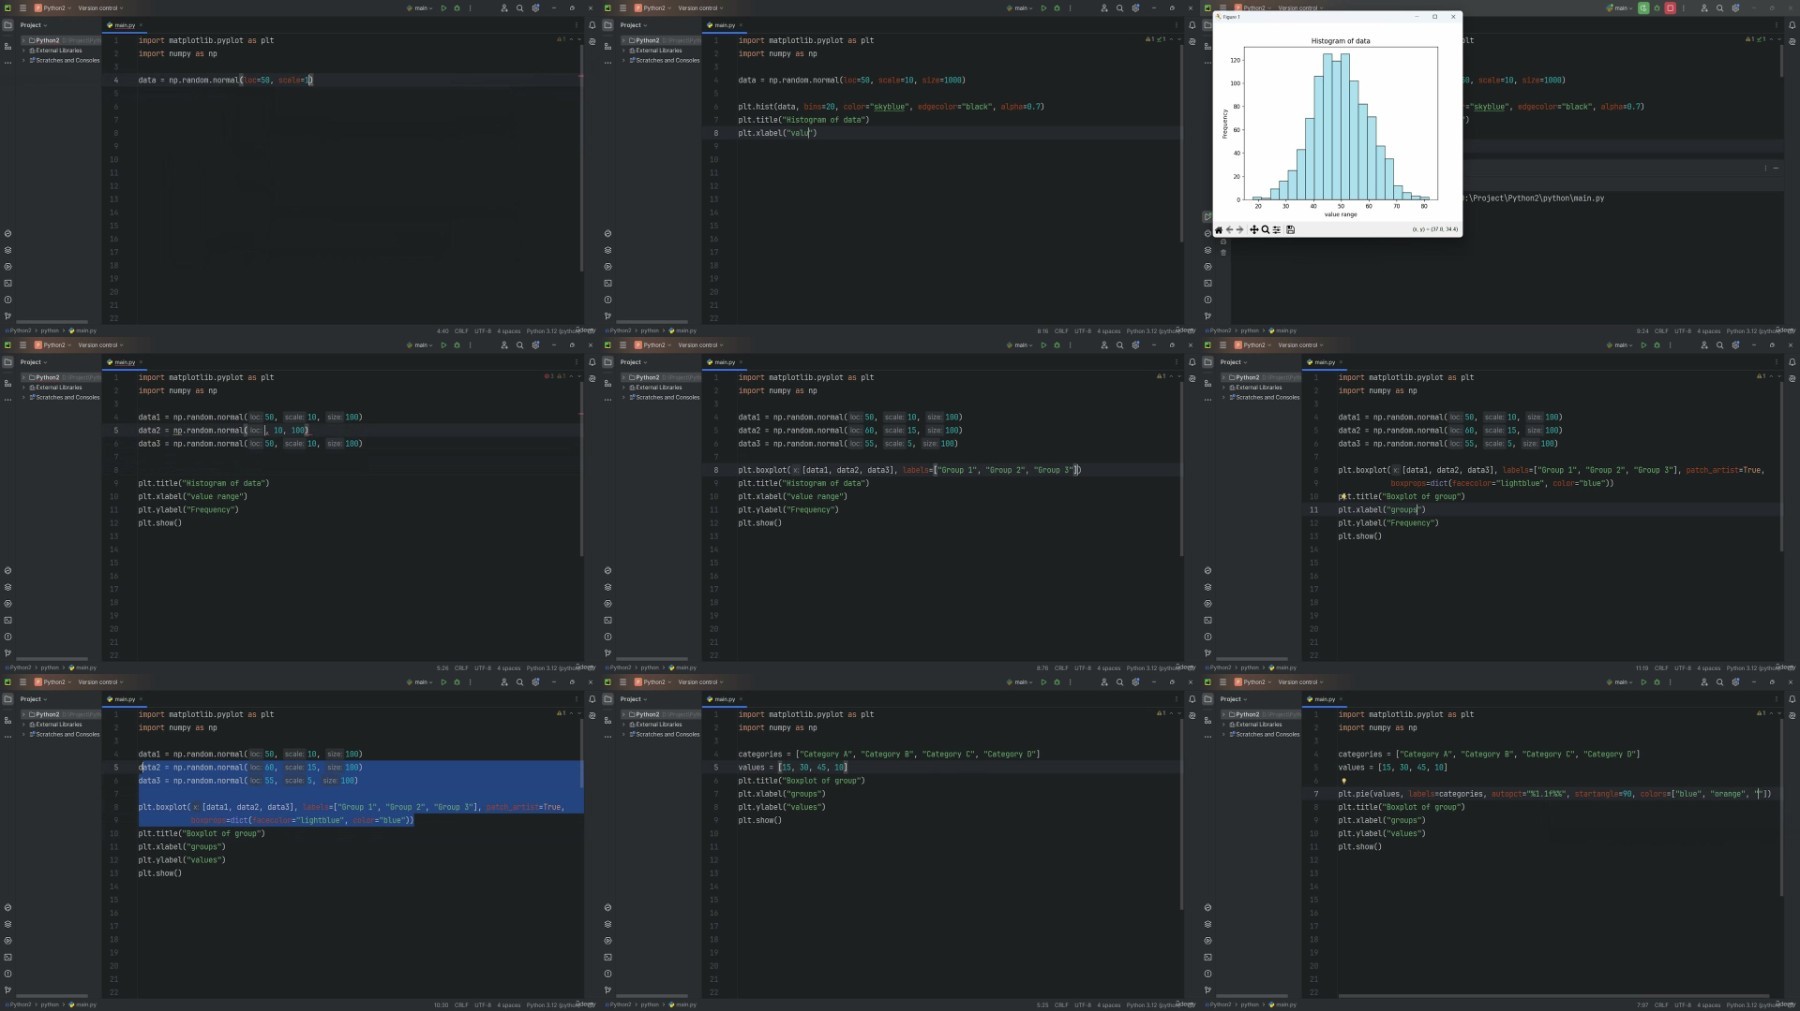Click plt.boxplot line in center editor
The width and height of the screenshot is (1800, 1011).
909,470
